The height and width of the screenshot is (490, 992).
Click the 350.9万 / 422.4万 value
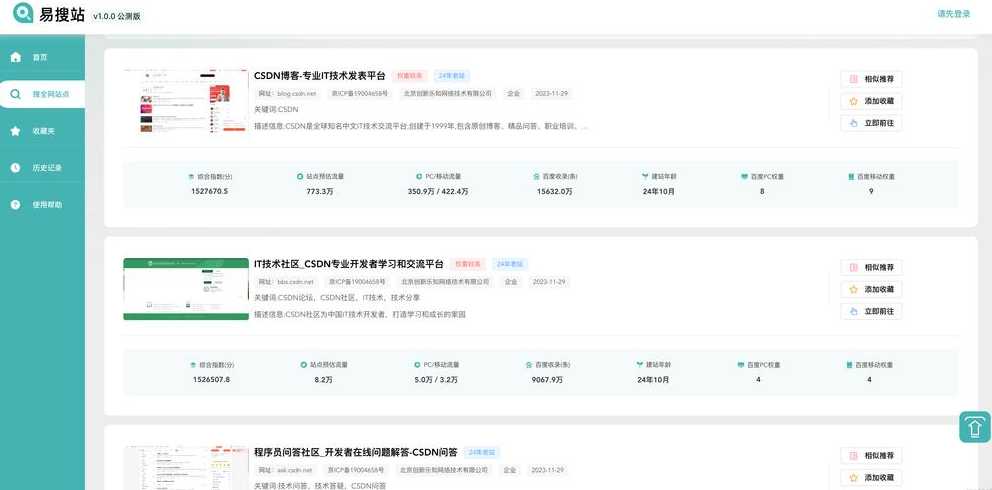(438, 191)
